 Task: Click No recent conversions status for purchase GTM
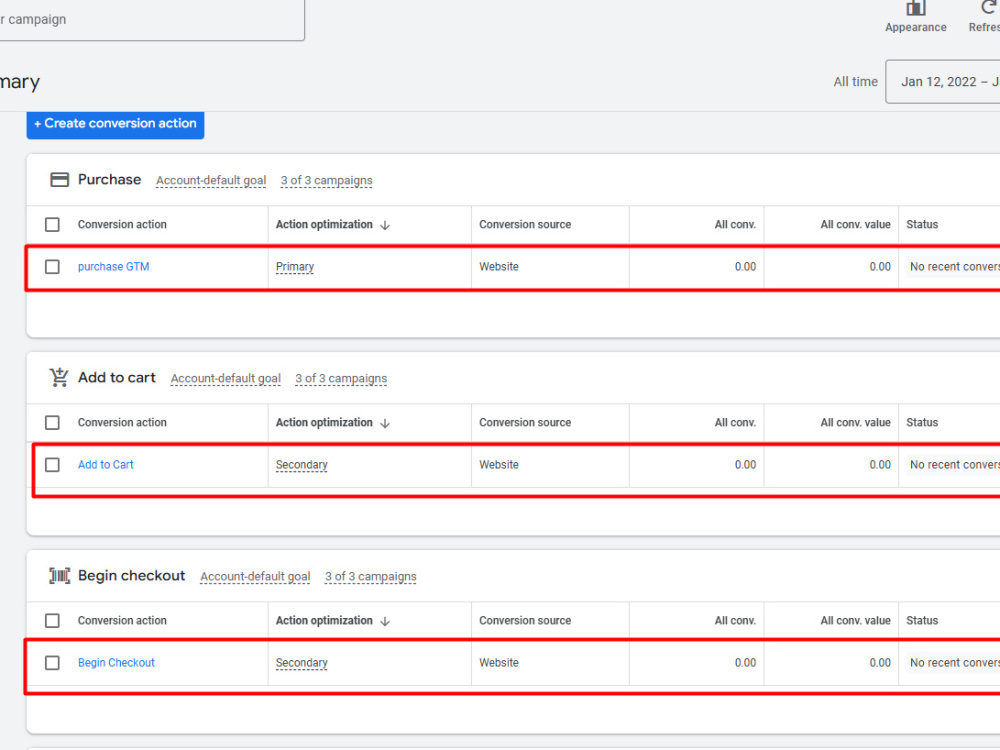pyautogui.click(x=954, y=267)
